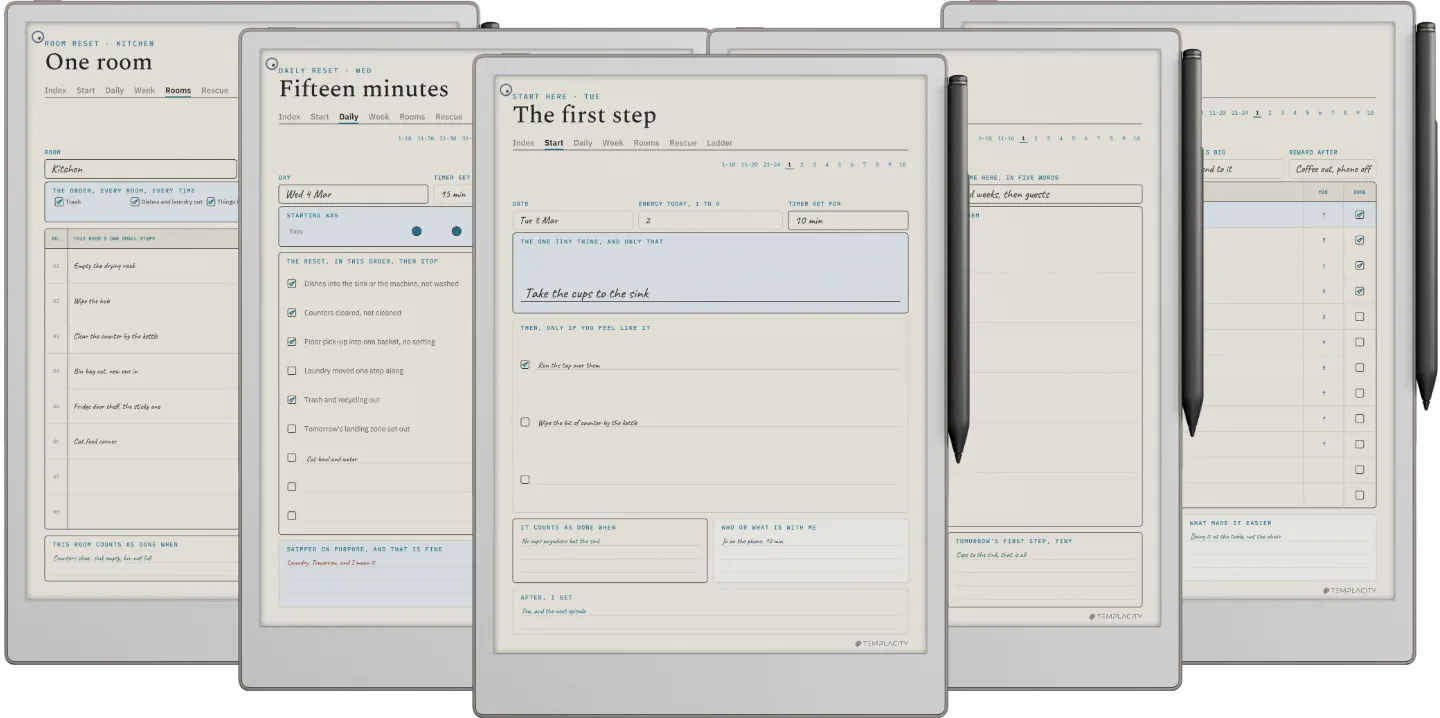The height and width of the screenshot is (718, 1440).
Task: Check 'Wipe the bit of counter by the kettle'
Action: [525, 422]
